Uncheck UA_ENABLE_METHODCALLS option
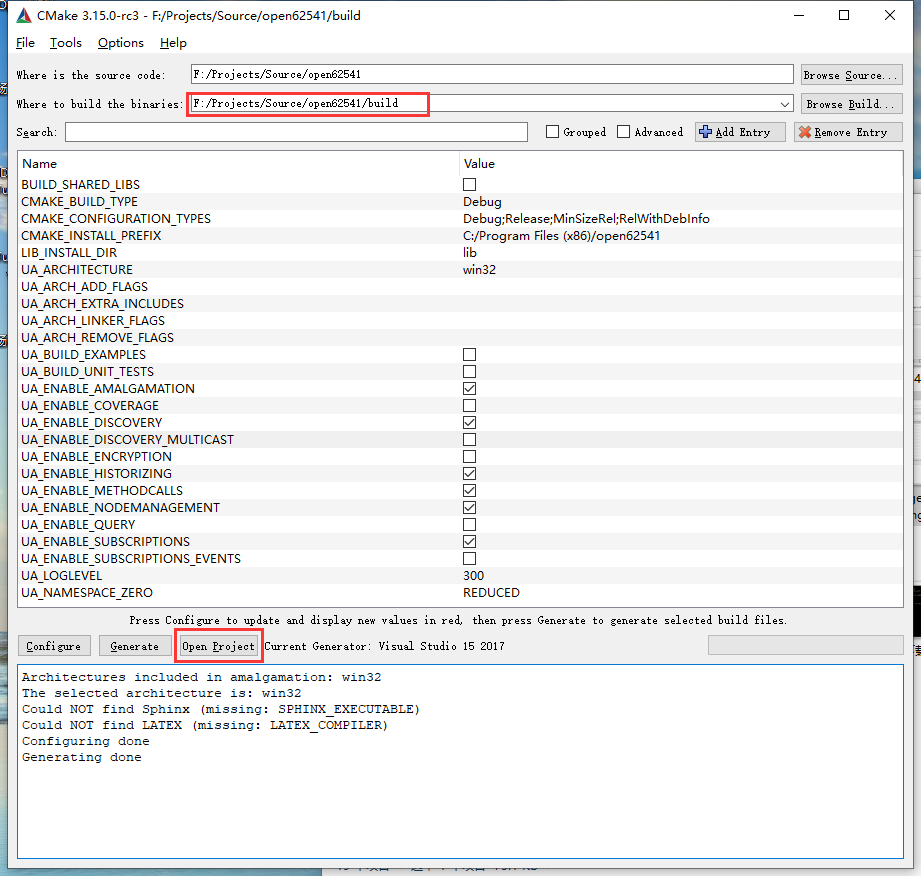This screenshot has height=876, width=921. (x=469, y=491)
